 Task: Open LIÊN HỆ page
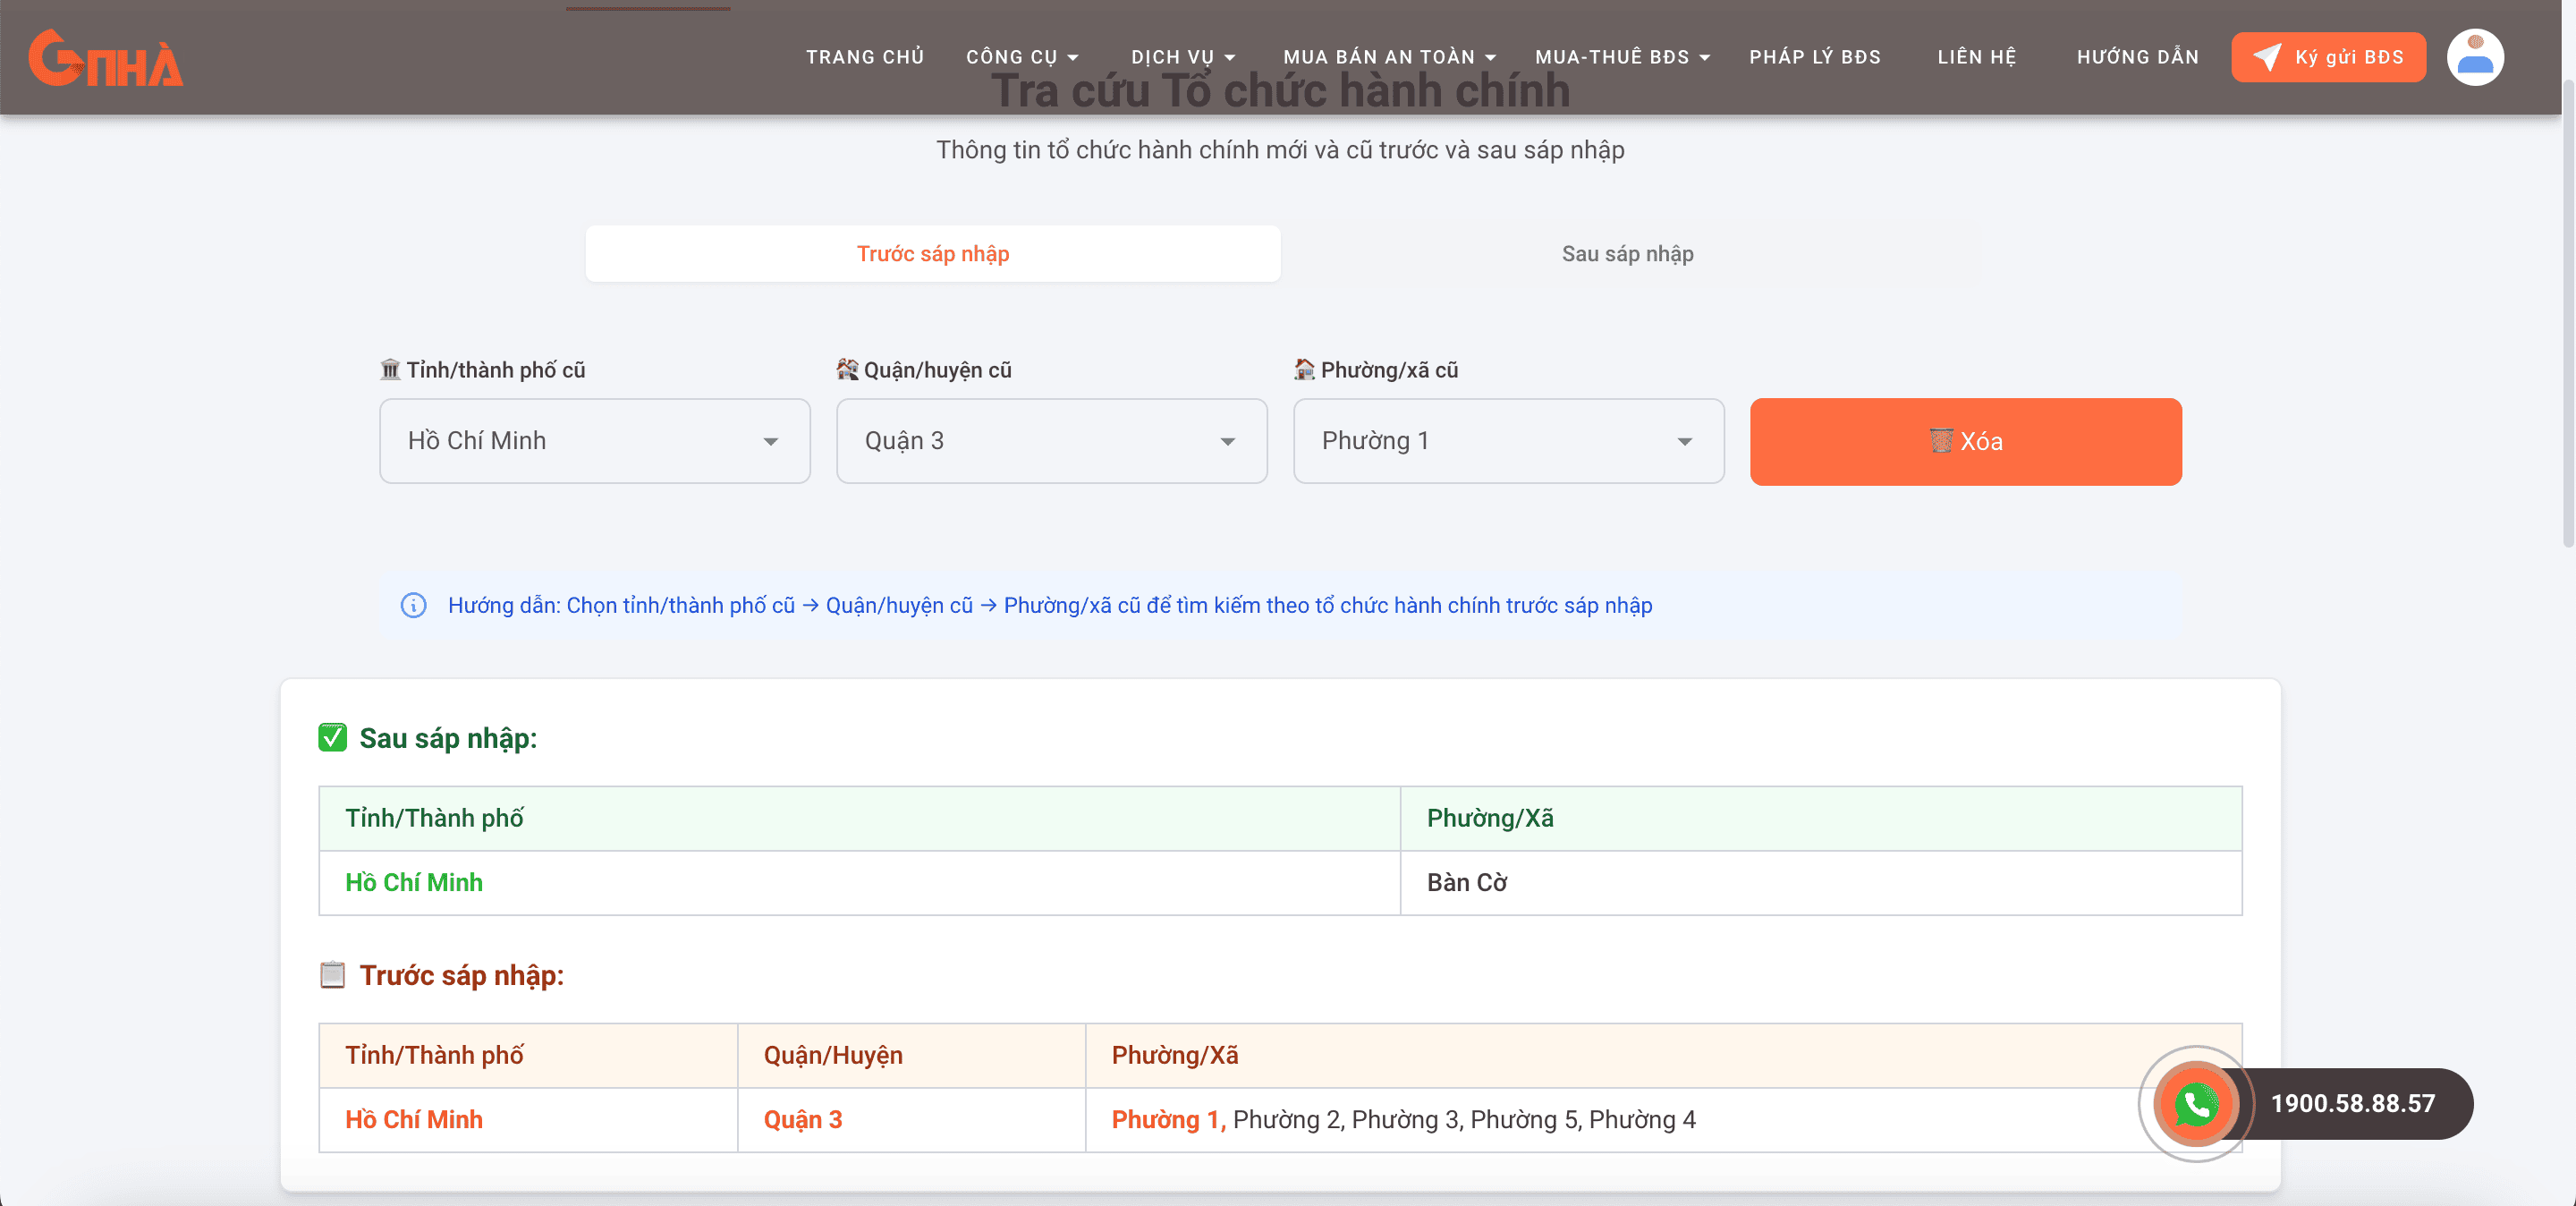[1977, 57]
